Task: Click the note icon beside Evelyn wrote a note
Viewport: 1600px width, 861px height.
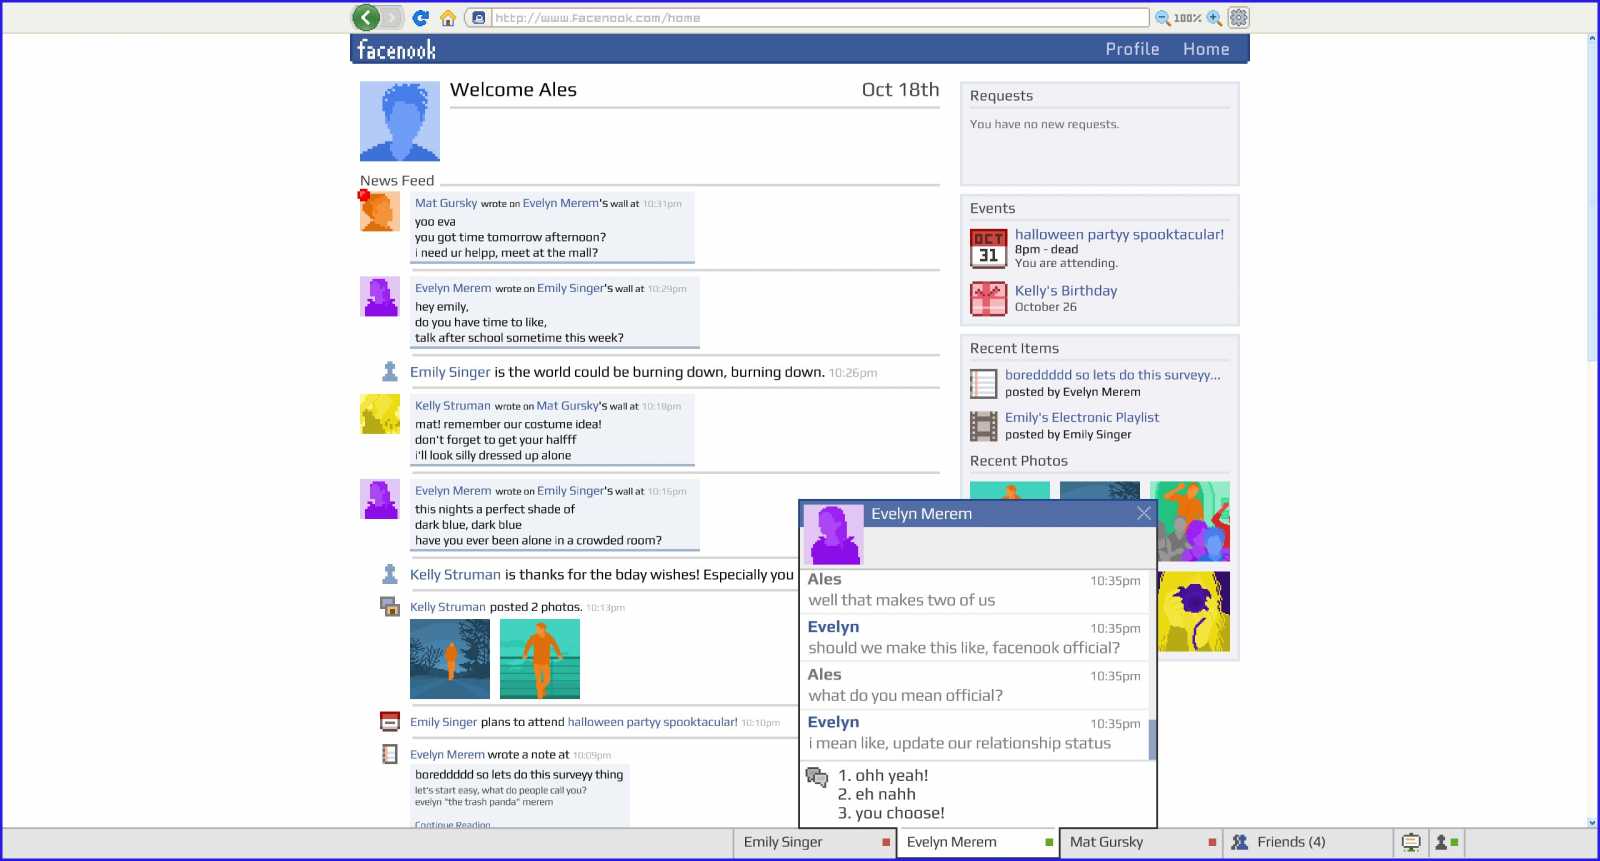Action: (390, 754)
